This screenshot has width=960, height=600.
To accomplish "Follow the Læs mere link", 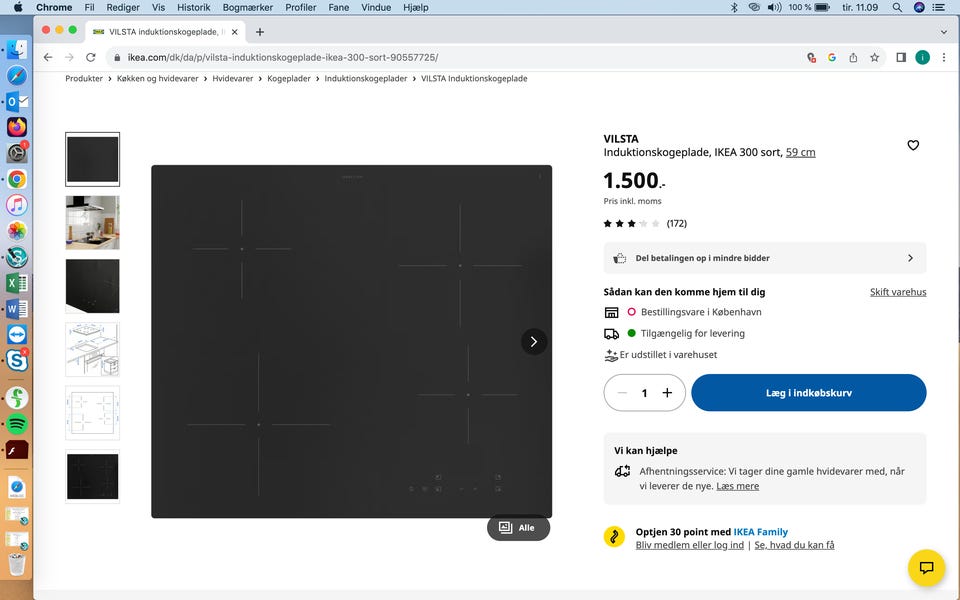I will tap(737, 486).
